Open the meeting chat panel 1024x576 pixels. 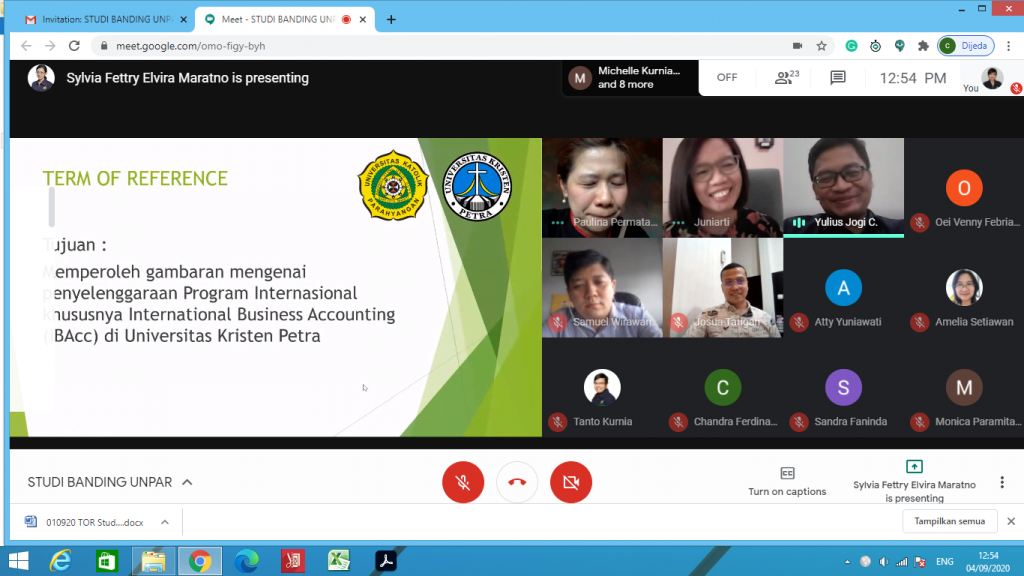(x=838, y=78)
